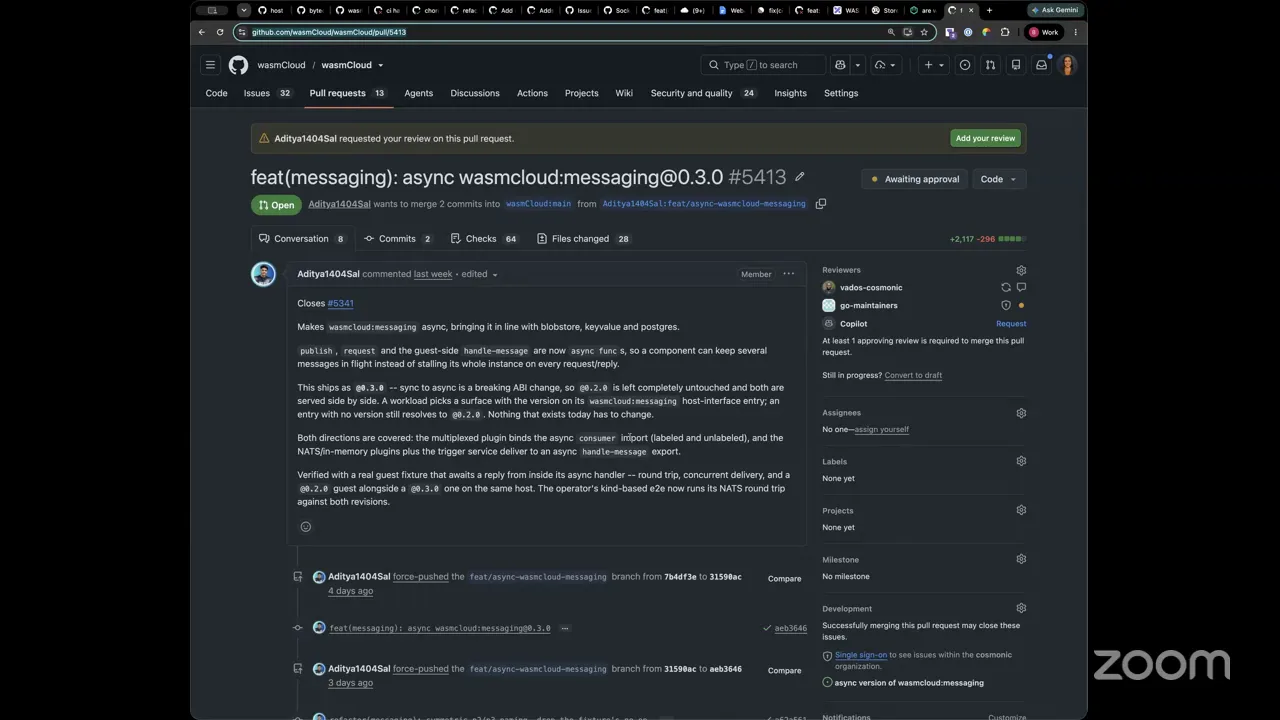Screen dimensions: 1280x720
Task: Open the comment's three-dot options menu
Action: pyautogui.click(x=789, y=274)
